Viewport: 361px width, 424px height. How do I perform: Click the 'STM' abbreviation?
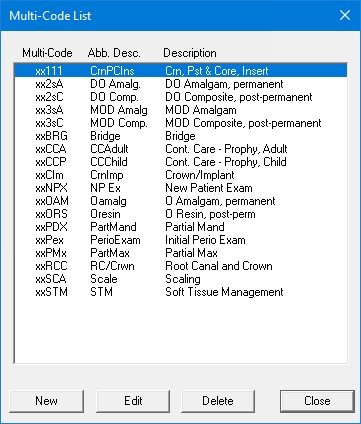102,292
